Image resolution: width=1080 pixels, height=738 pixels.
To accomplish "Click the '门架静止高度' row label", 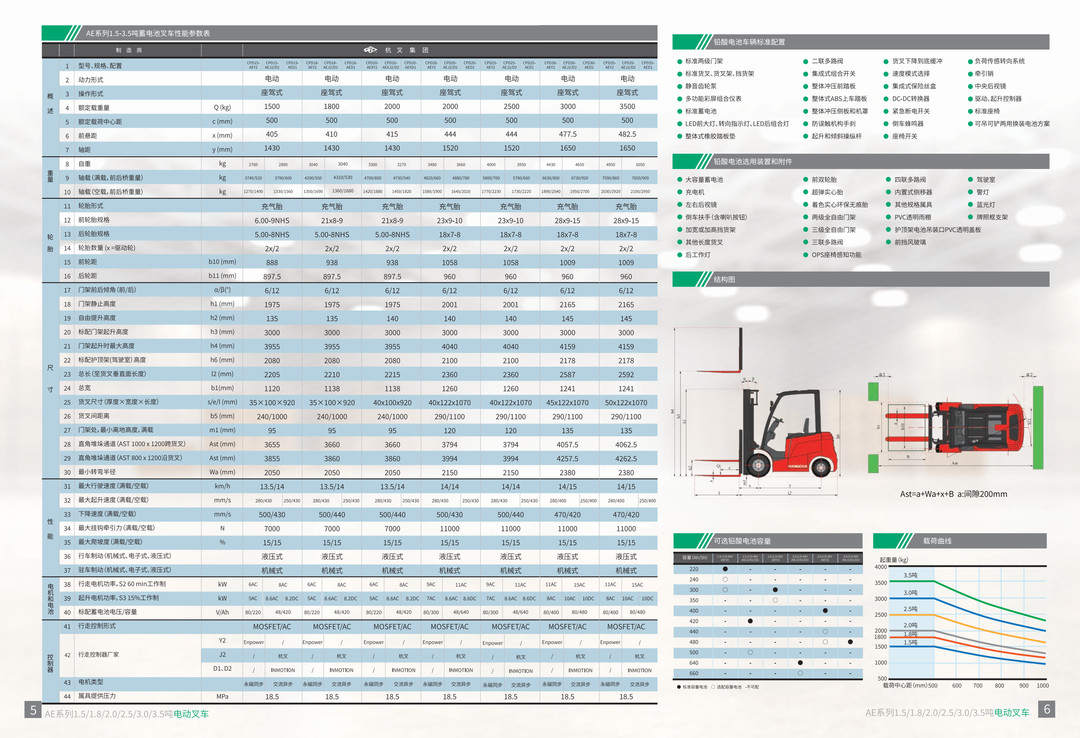I will (96, 304).
